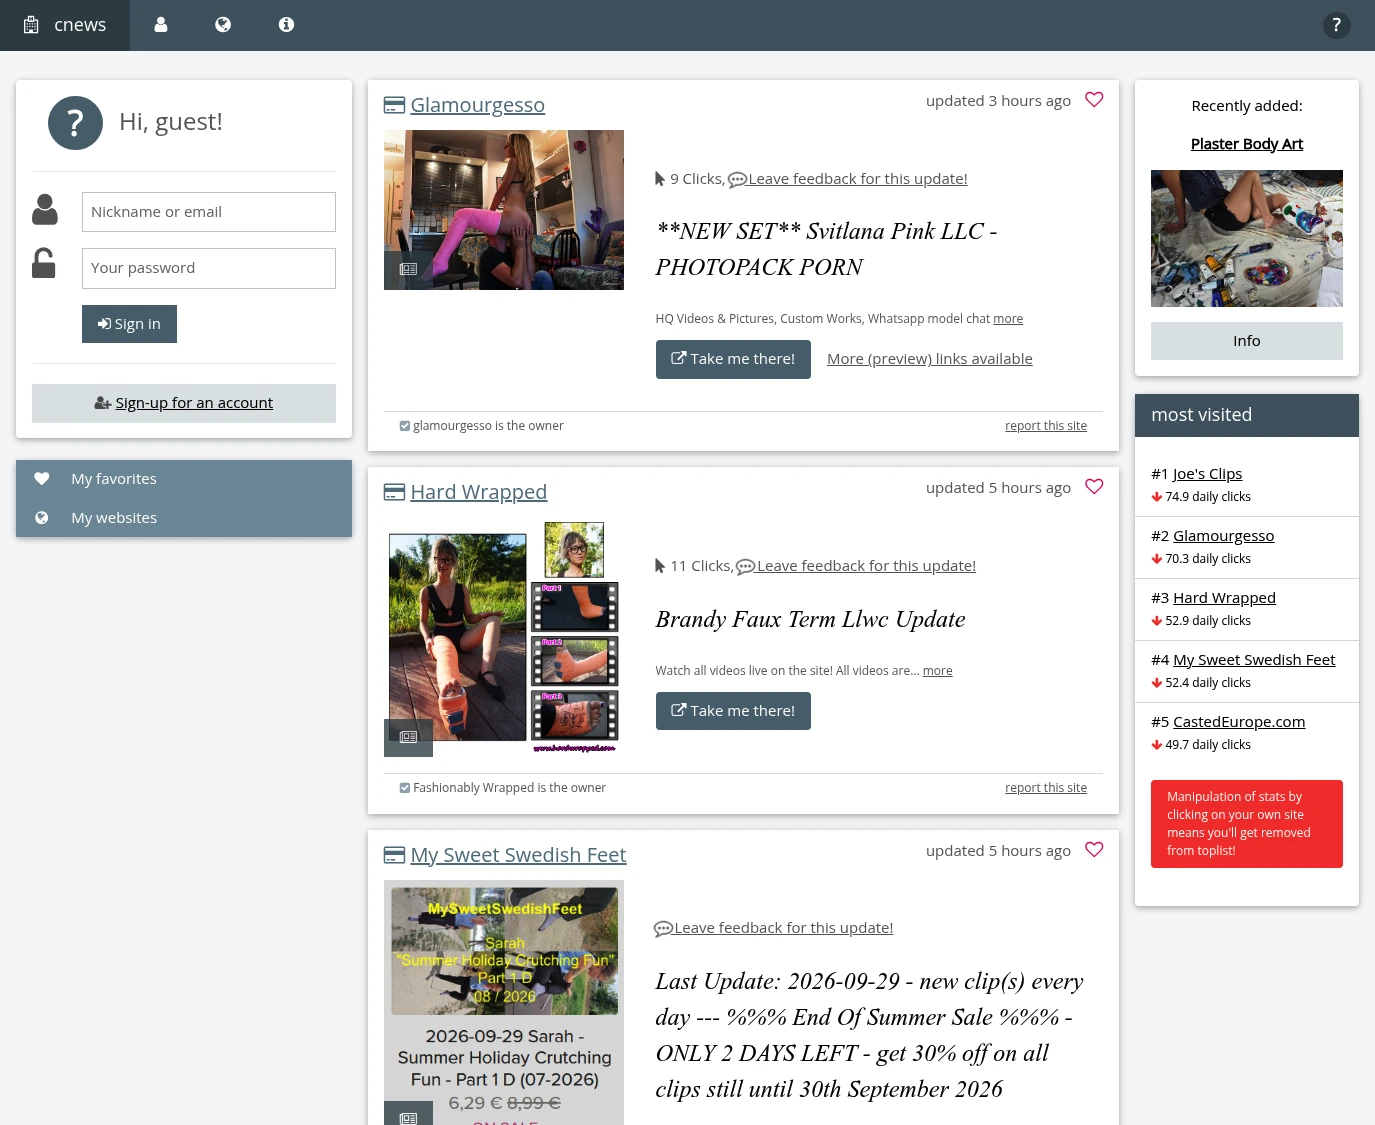The height and width of the screenshot is (1125, 1375).
Task: Click news icon on Glamourgesso thumbnail
Action: pos(408,269)
